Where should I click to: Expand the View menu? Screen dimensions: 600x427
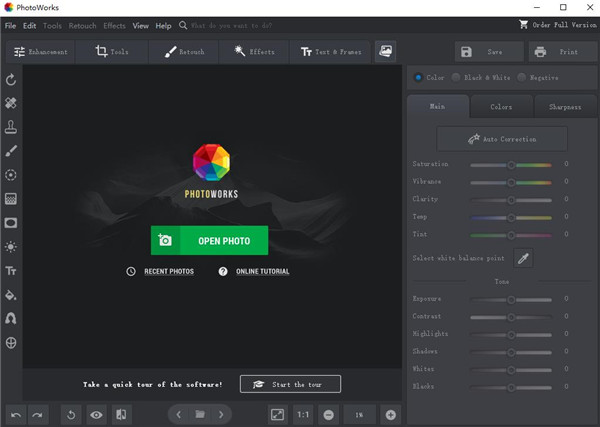(140, 25)
